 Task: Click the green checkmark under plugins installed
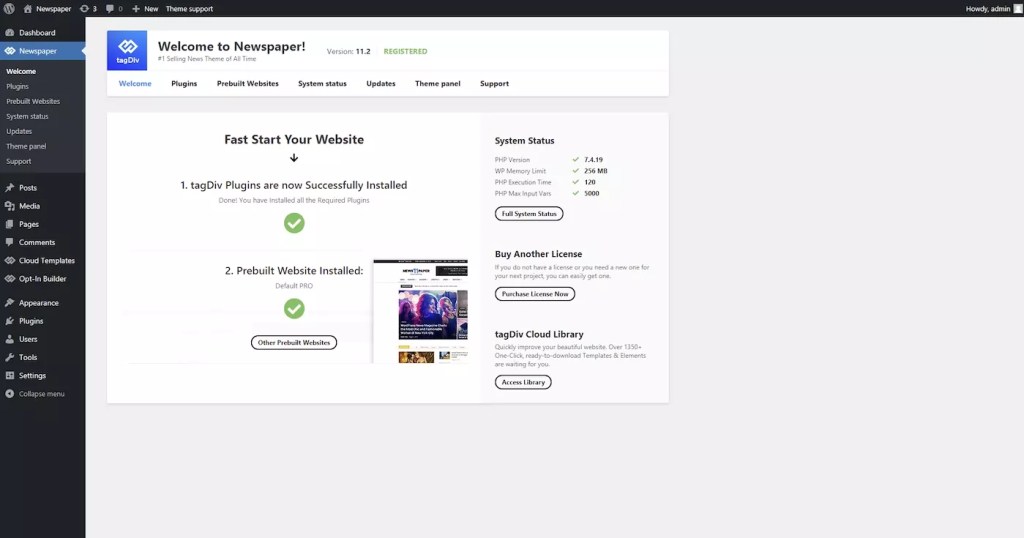pyautogui.click(x=294, y=223)
